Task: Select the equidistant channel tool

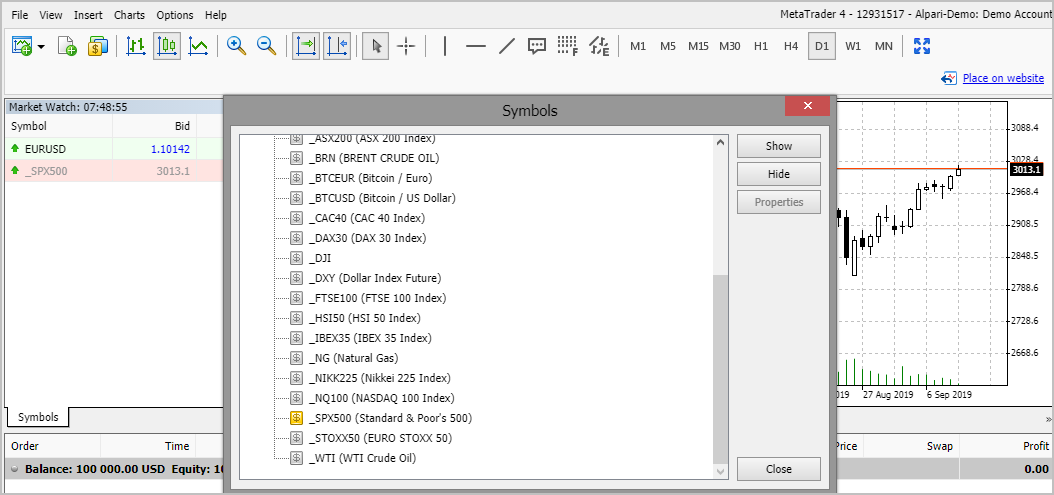Action: click(599, 46)
